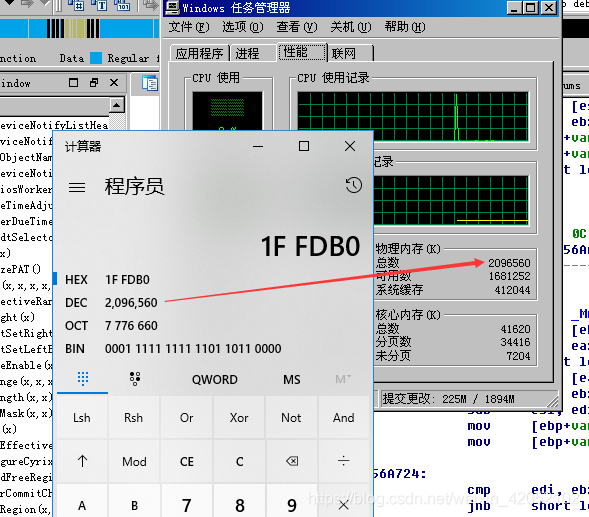Click the multiply key in calculator
Viewport: 589px width, 517px height.
click(344, 505)
